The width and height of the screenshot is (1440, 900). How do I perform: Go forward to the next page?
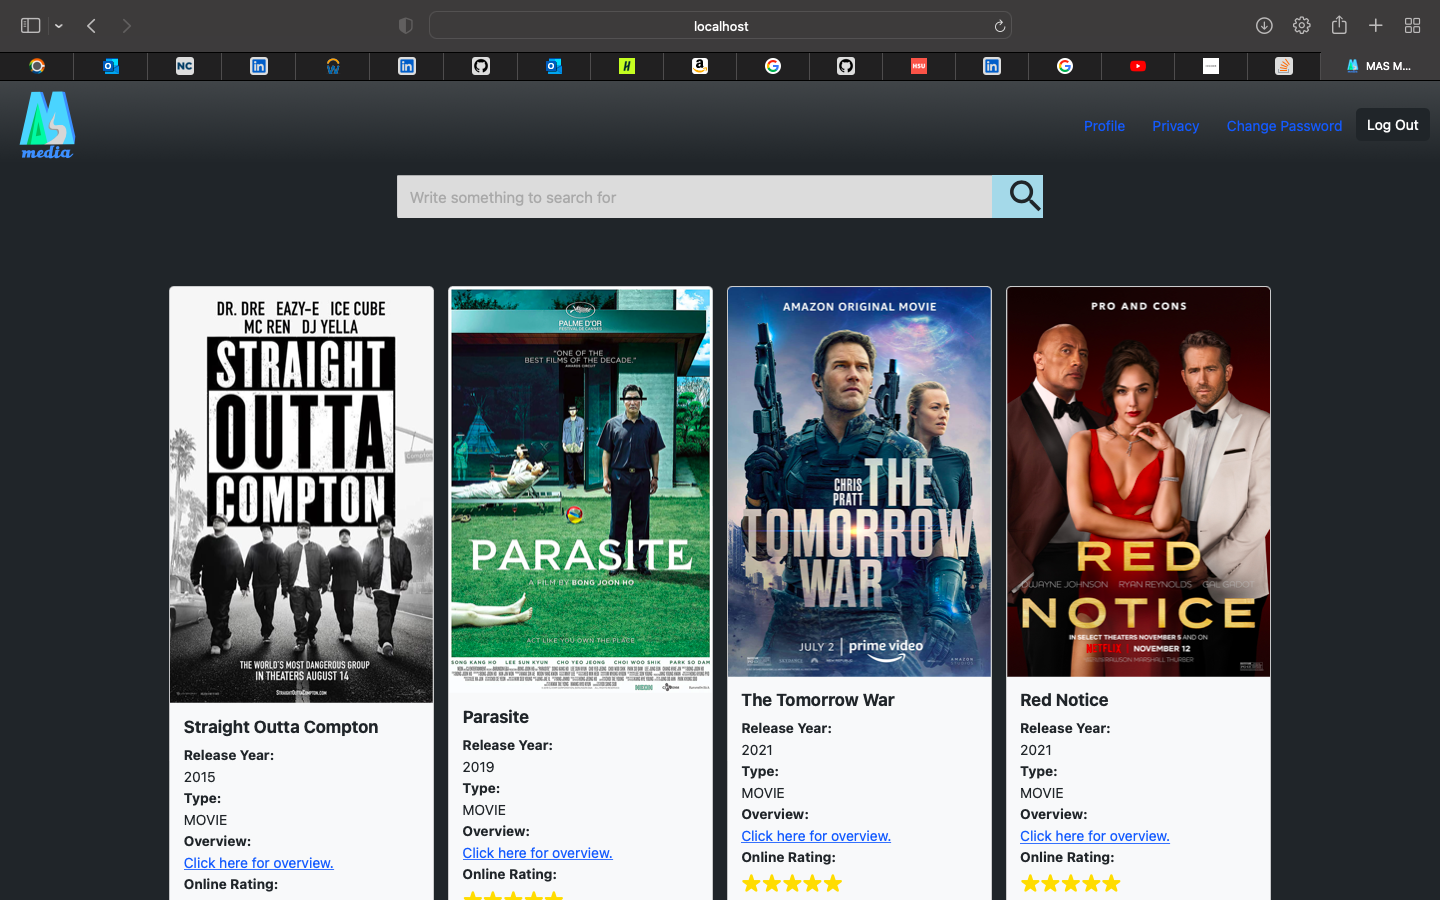click(127, 26)
